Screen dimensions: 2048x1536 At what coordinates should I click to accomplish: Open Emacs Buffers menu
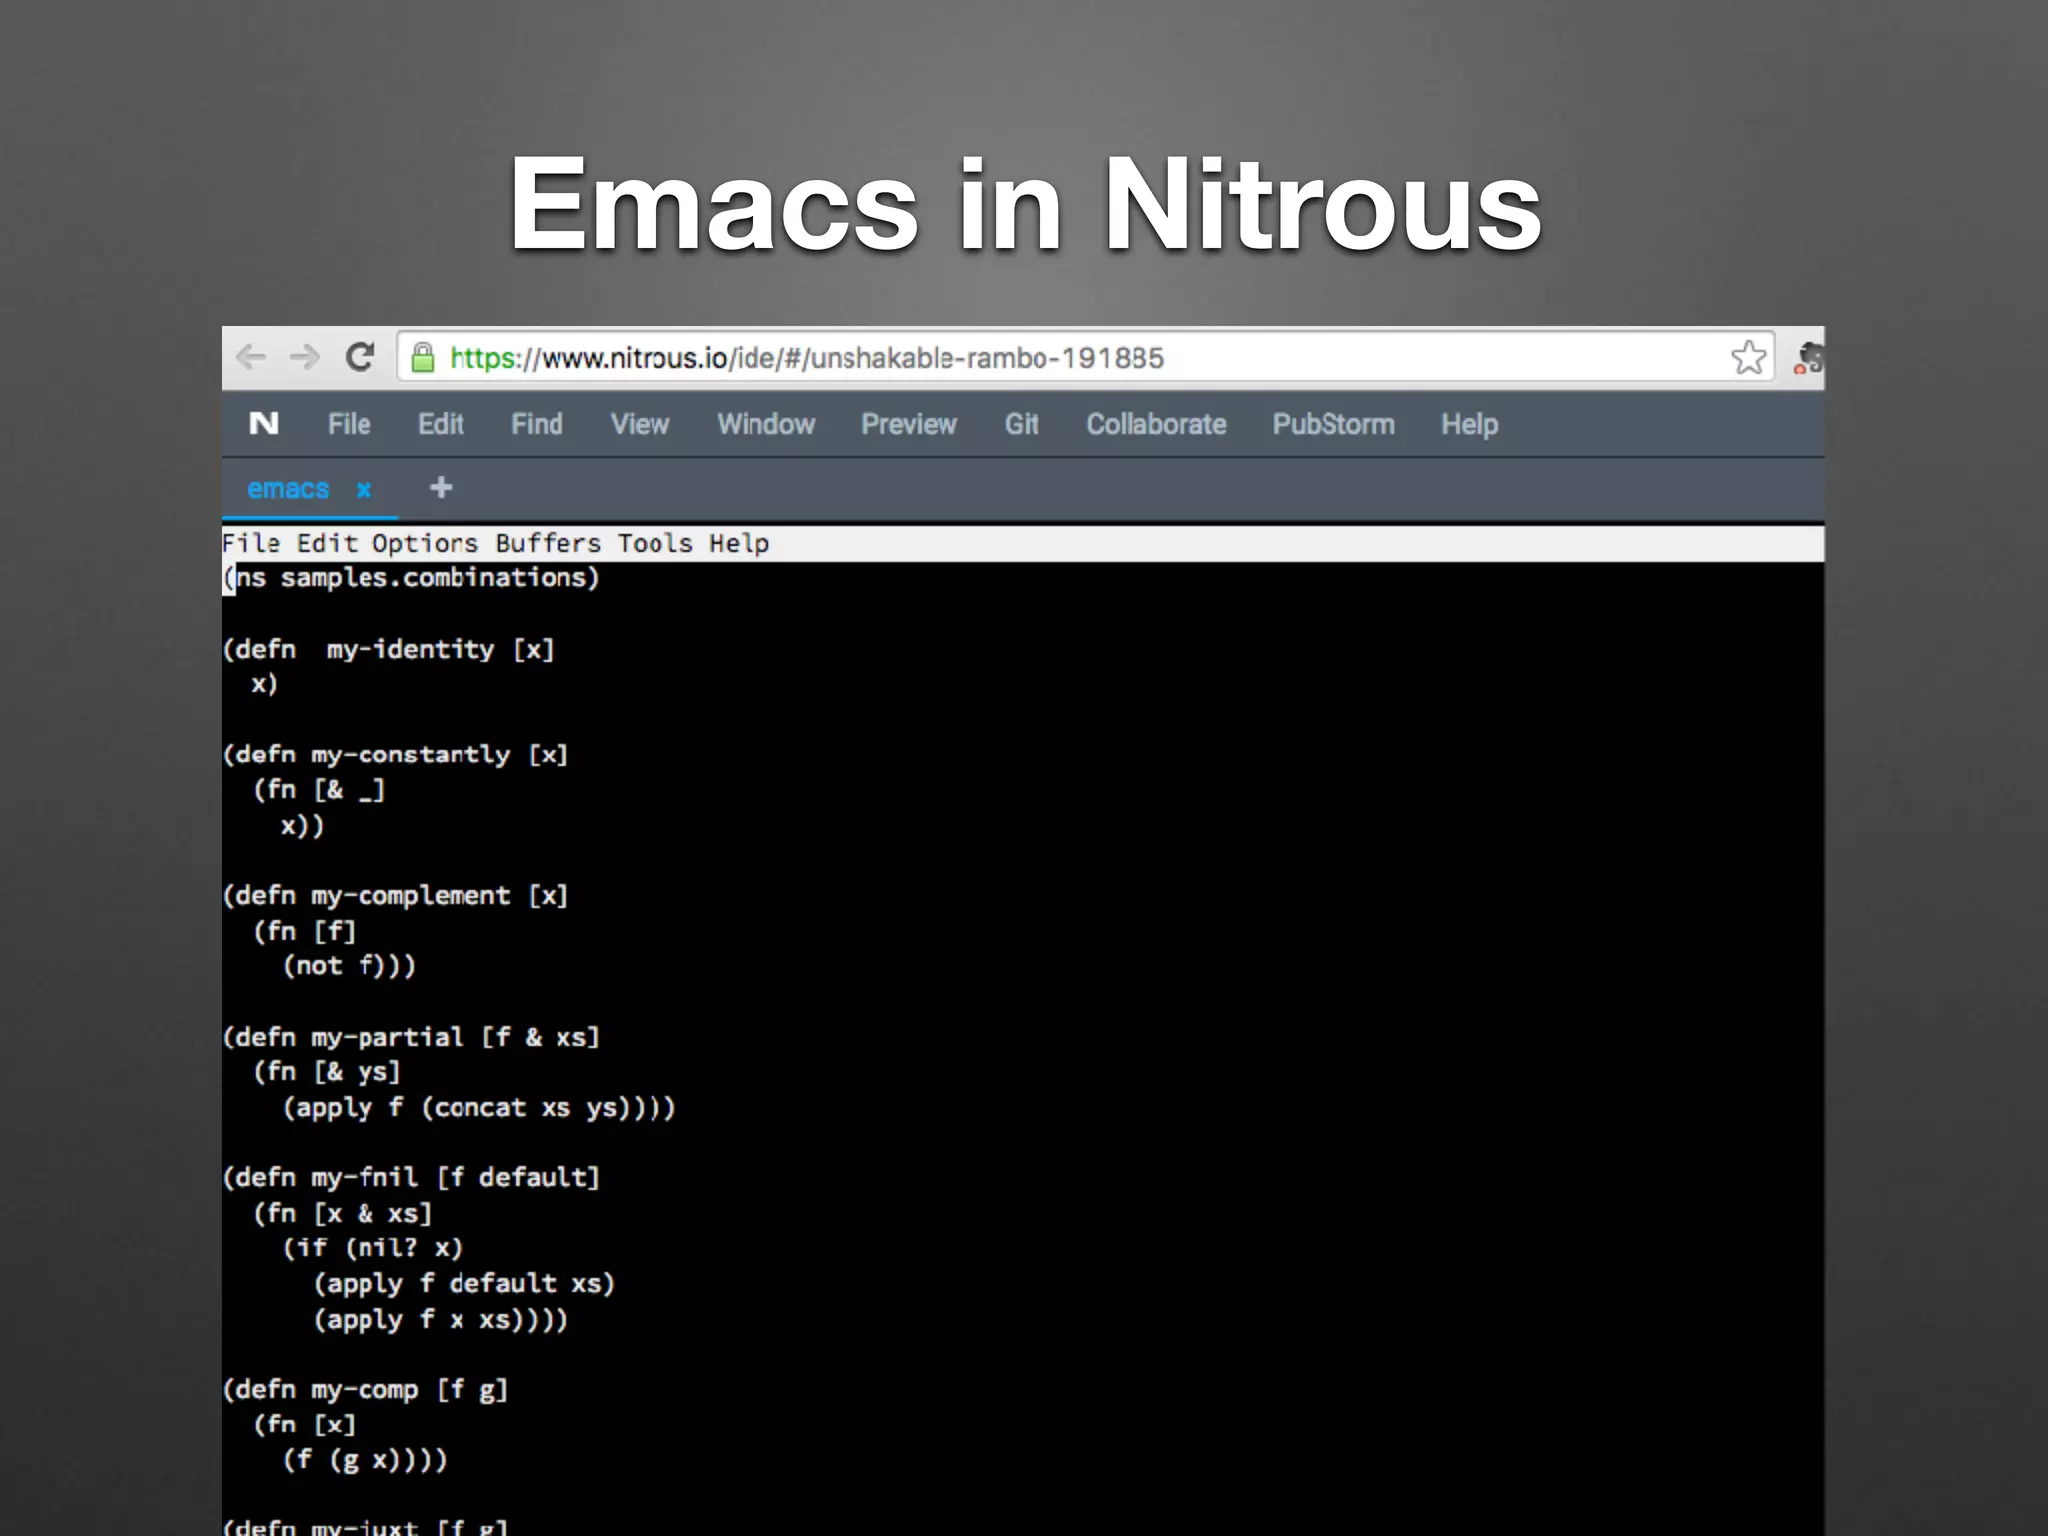coord(548,543)
